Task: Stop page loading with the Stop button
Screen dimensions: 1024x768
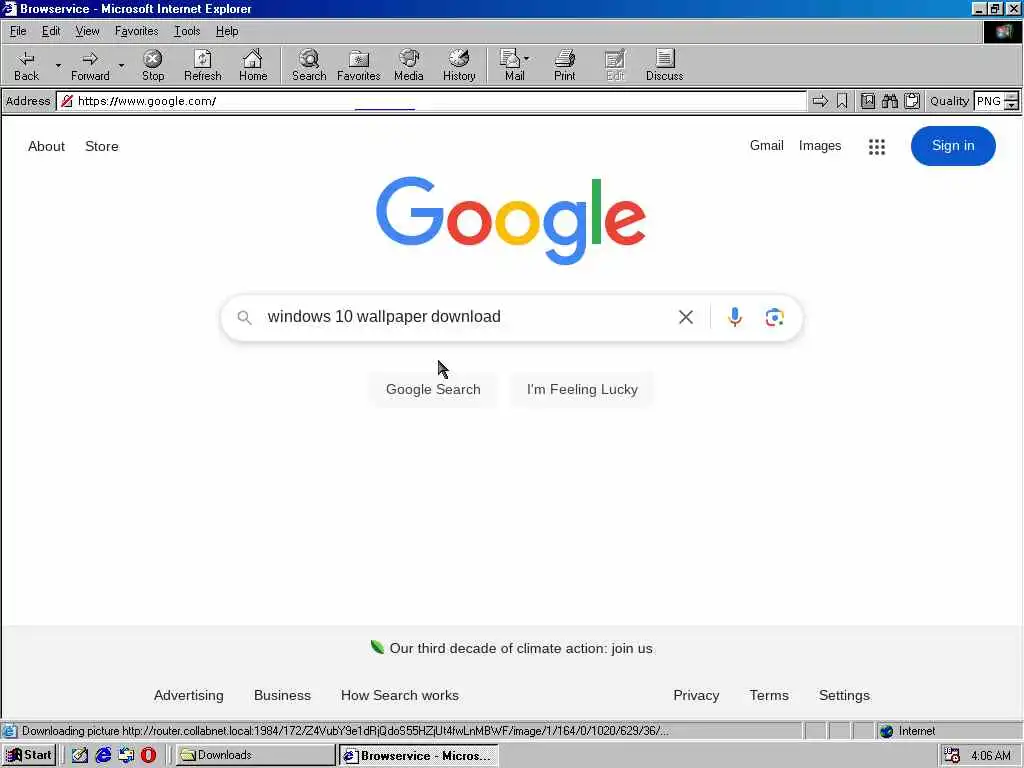Action: (x=153, y=65)
